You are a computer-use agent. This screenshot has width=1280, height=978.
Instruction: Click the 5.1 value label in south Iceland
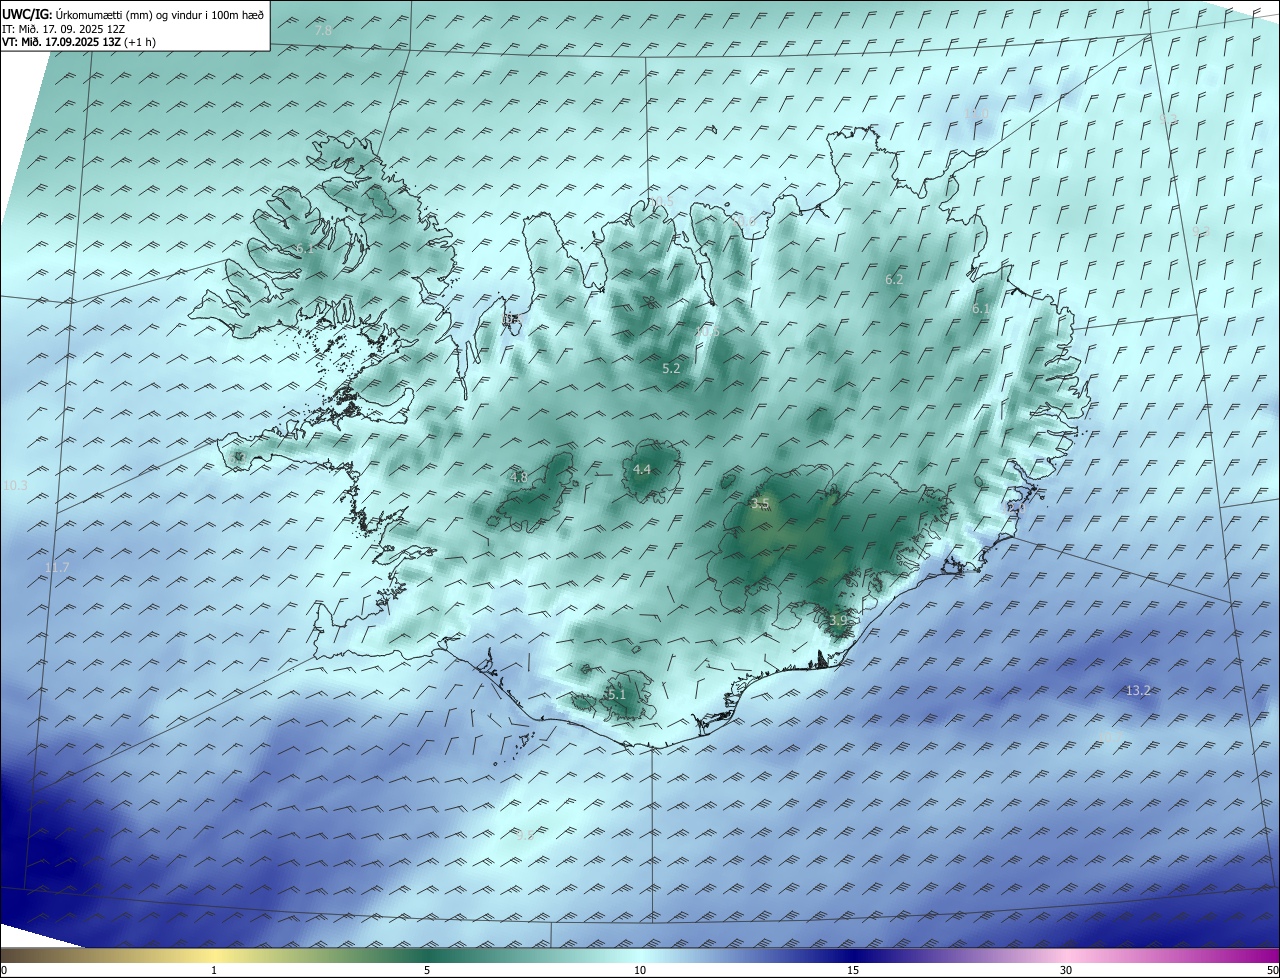click(615, 694)
